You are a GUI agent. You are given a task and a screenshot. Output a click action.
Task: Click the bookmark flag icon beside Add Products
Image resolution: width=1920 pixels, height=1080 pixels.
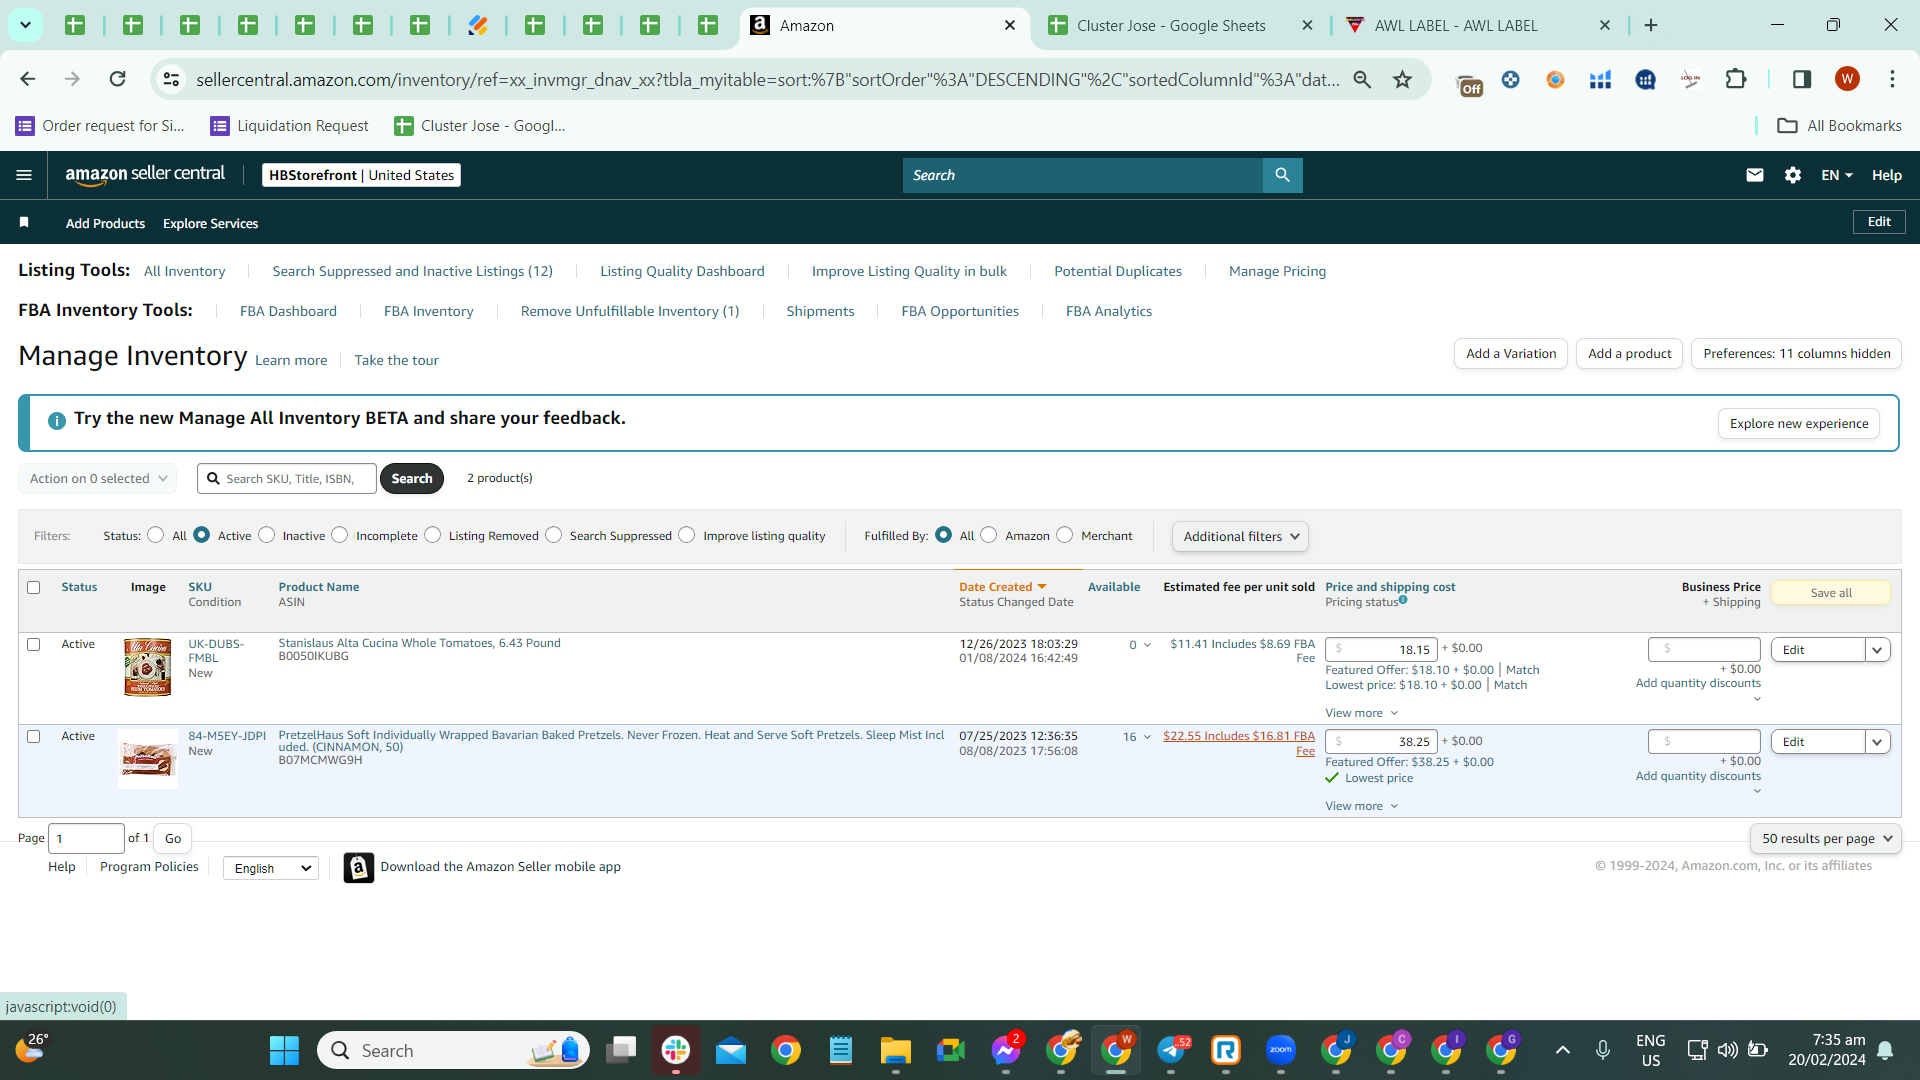24,222
